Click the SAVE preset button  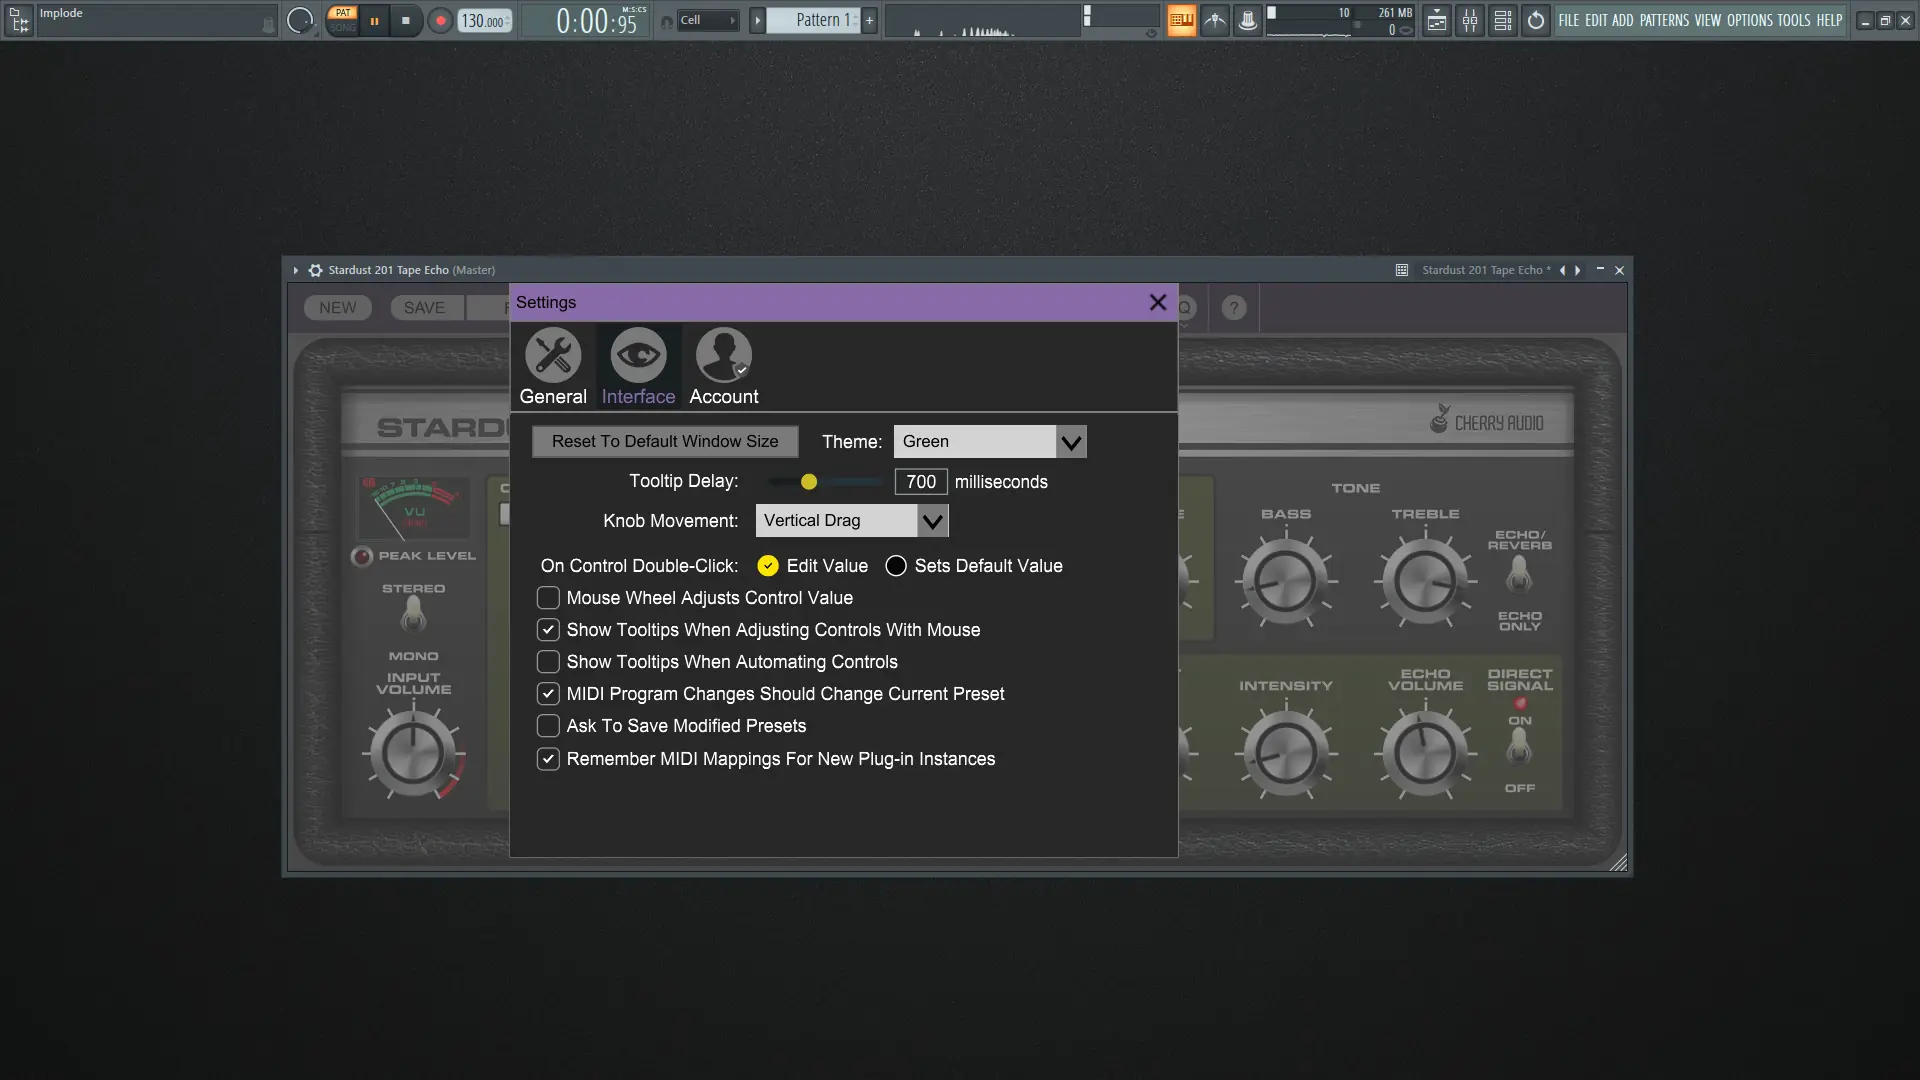(x=424, y=308)
